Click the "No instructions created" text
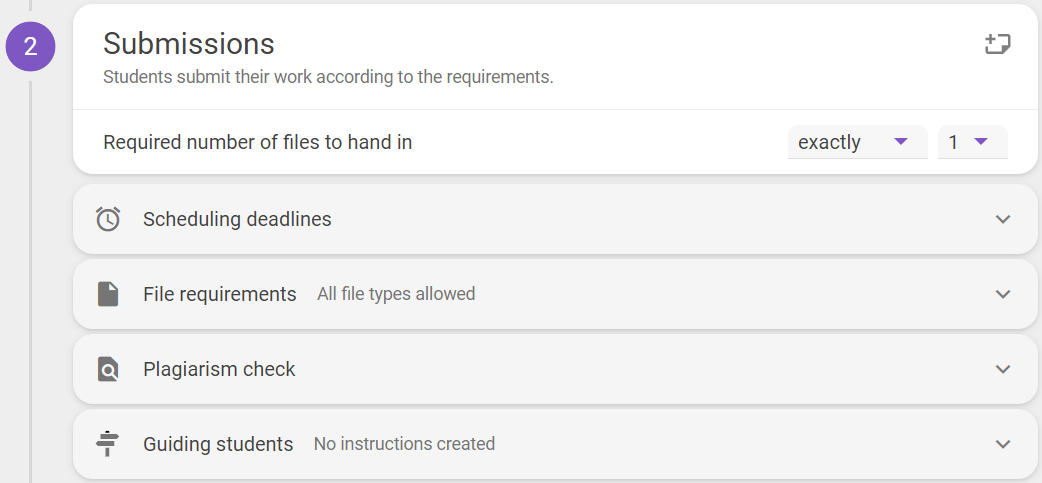 click(404, 443)
